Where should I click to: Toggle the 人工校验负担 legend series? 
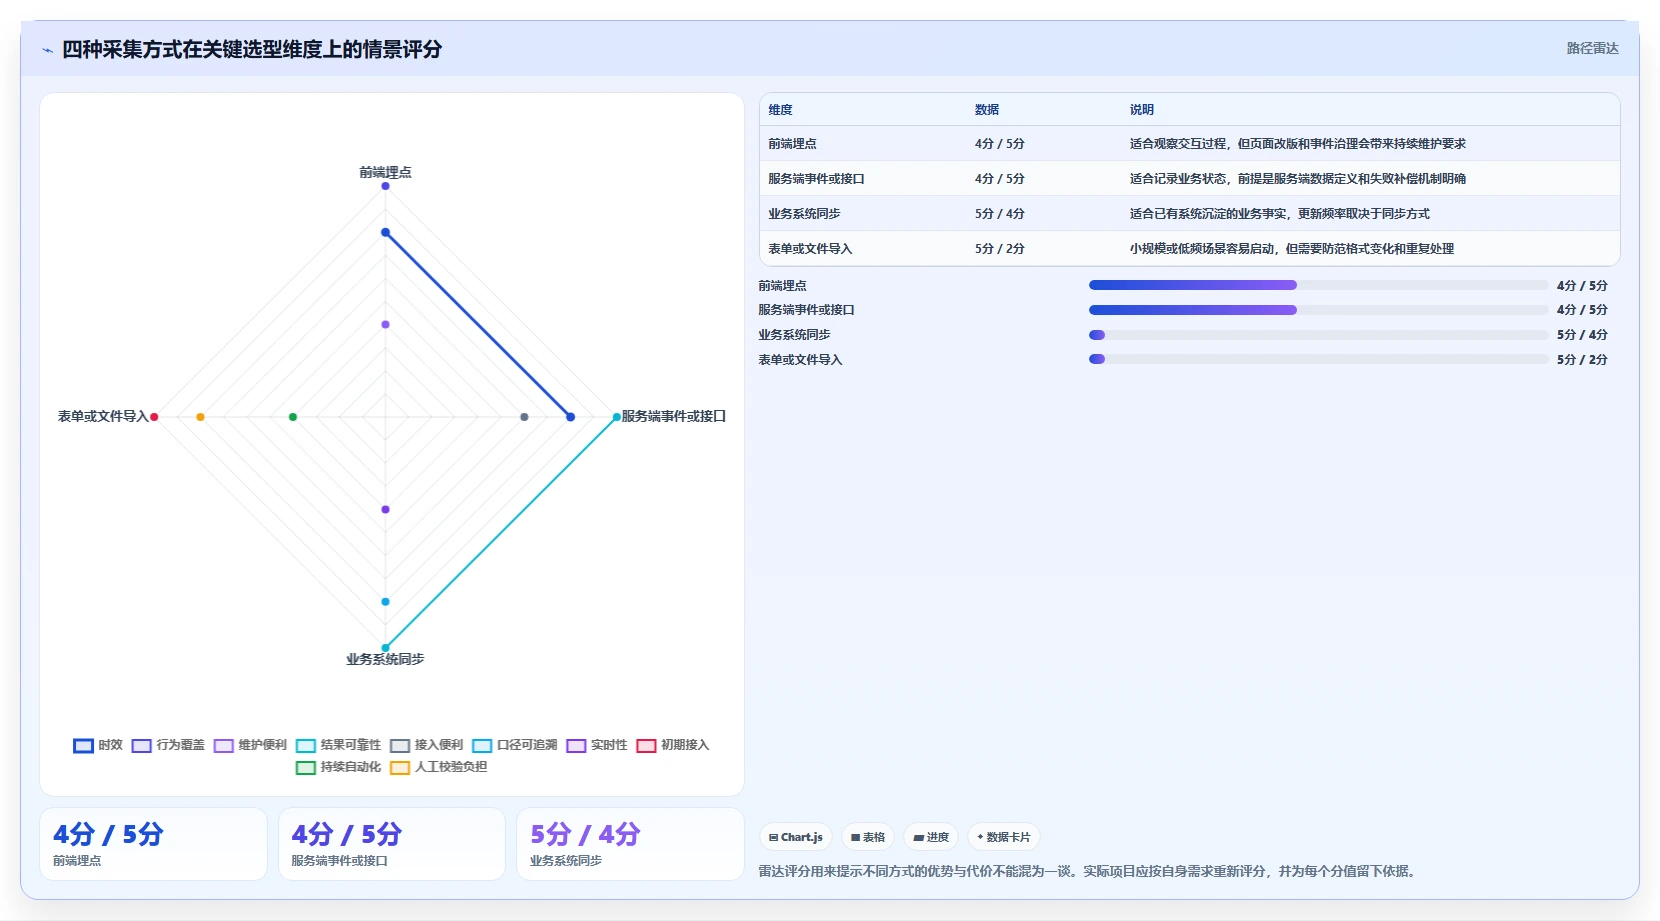pyautogui.click(x=438, y=767)
